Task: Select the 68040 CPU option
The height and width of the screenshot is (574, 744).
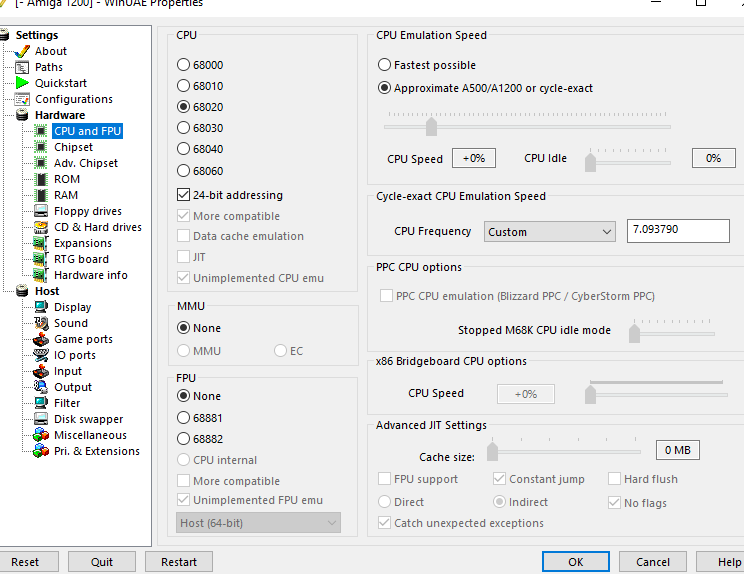Action: click(183, 149)
